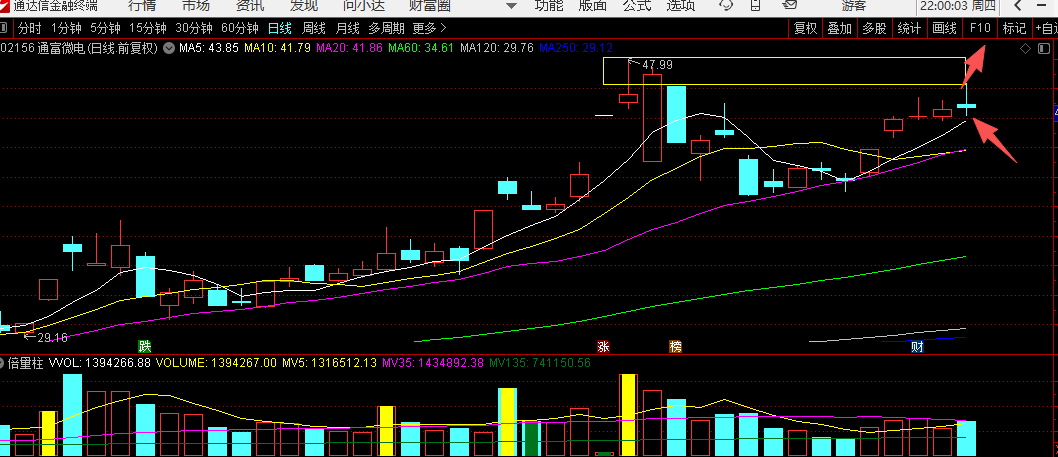
Task: Switch to 分时 chart
Action: pos(30,28)
